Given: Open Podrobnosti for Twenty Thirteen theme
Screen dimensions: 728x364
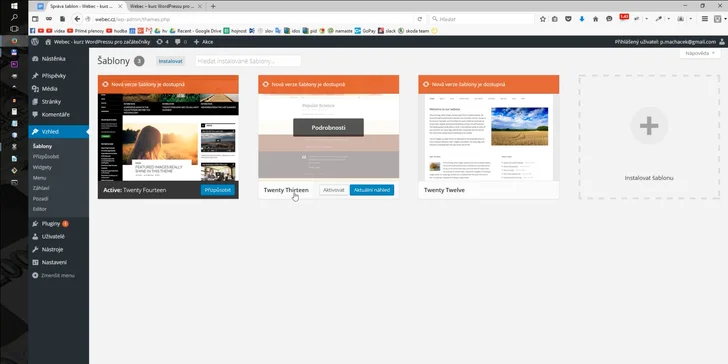Looking at the screenshot, I should coord(328,128).
